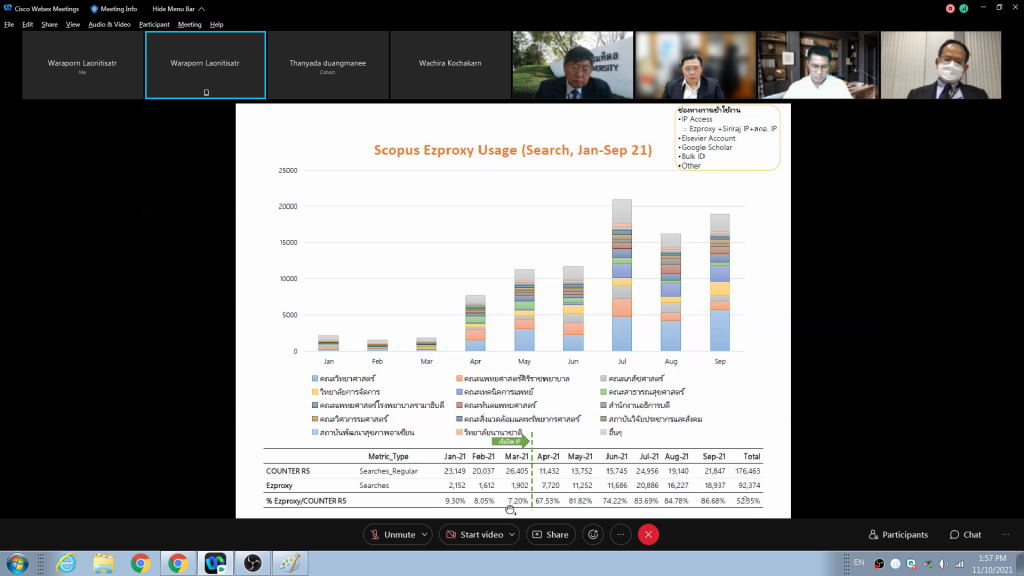The image size is (1024, 576).
Task: Open more options ellipsis in meeting controls
Action: (x=621, y=535)
